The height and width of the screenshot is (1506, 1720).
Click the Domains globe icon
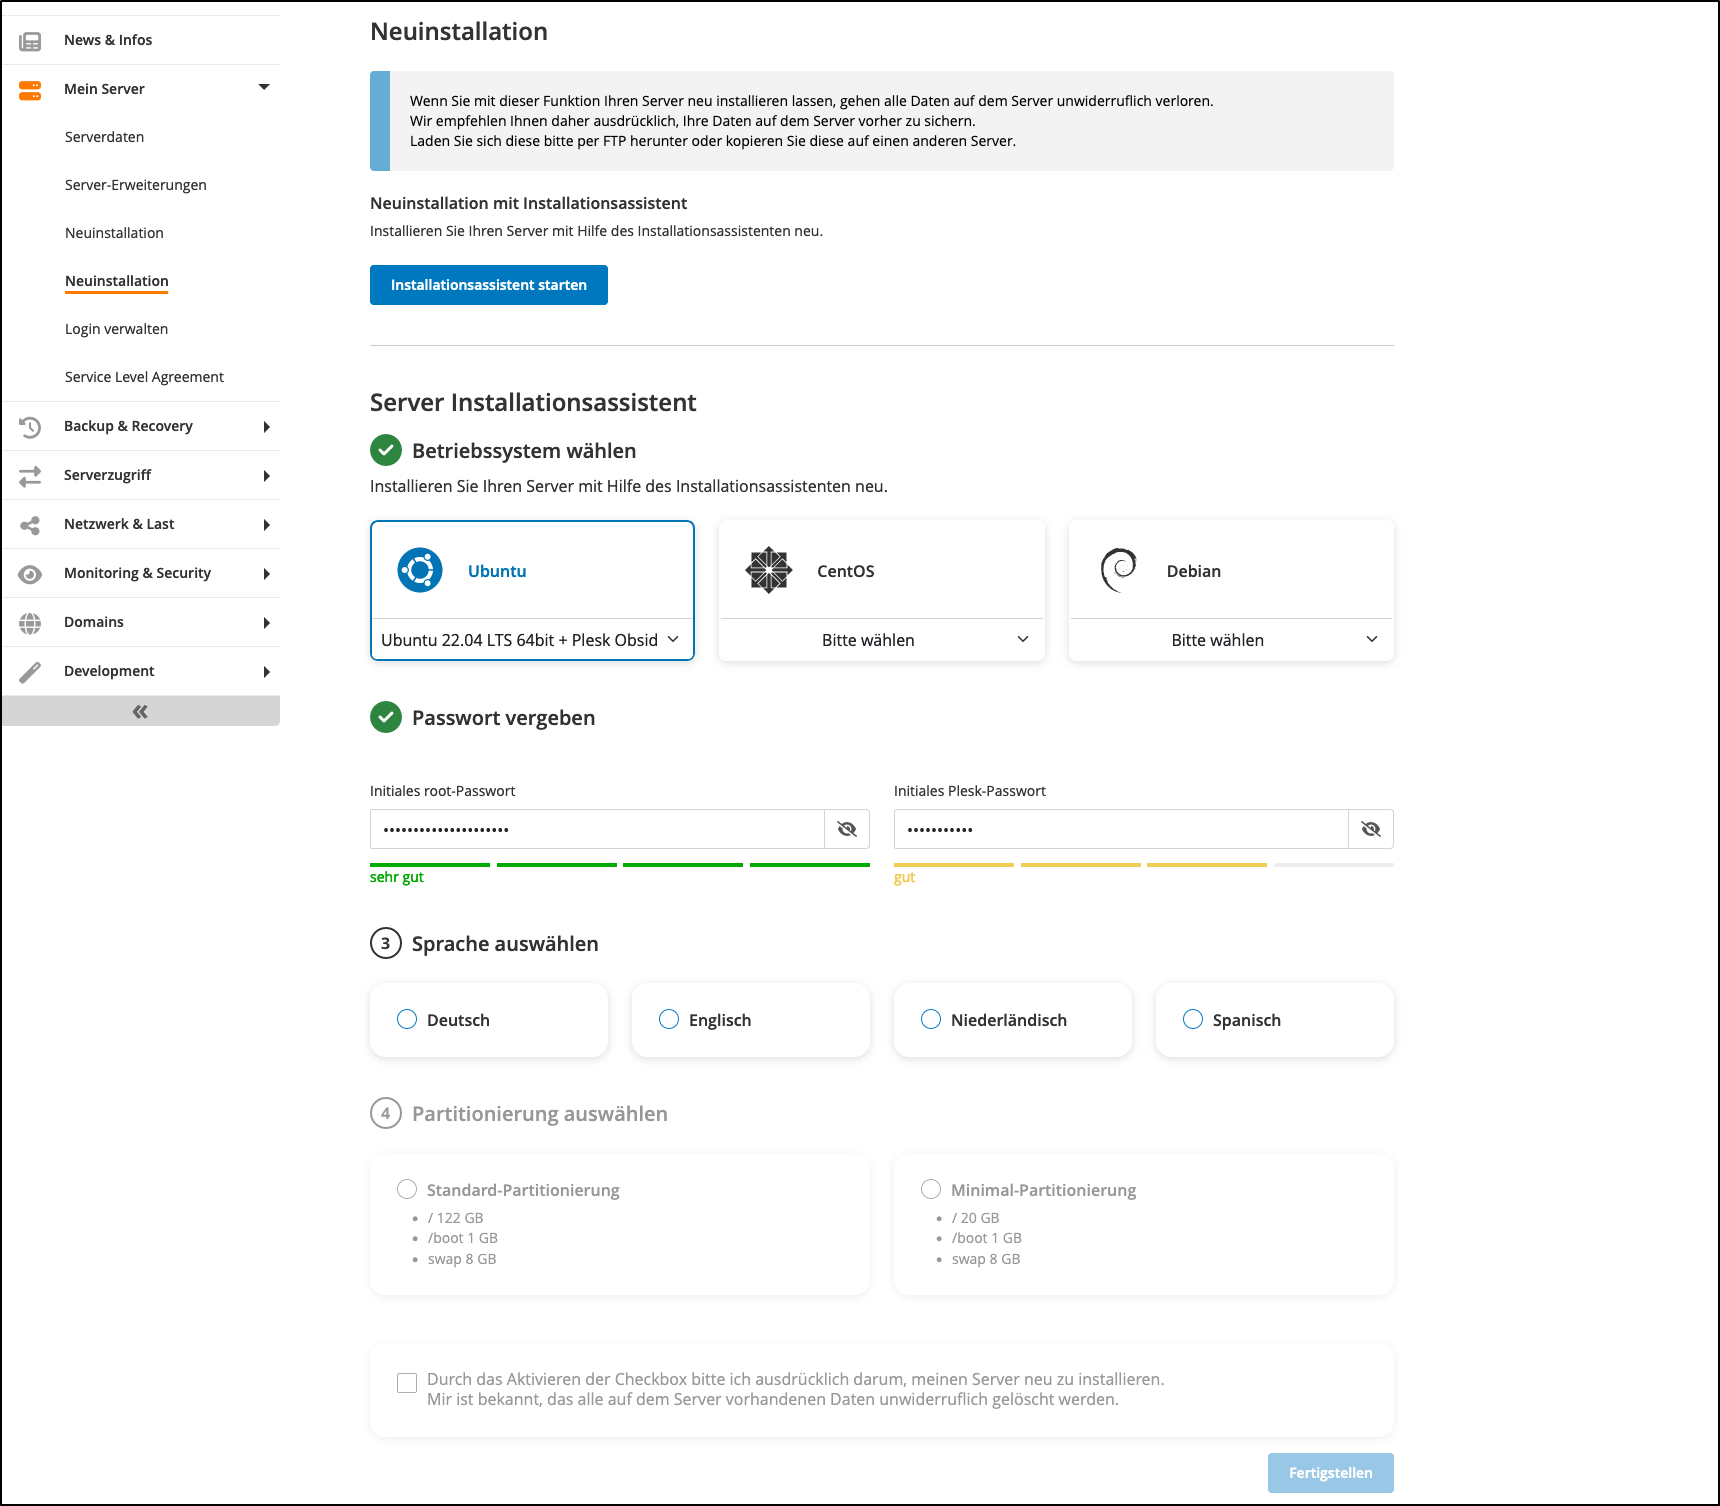30,623
